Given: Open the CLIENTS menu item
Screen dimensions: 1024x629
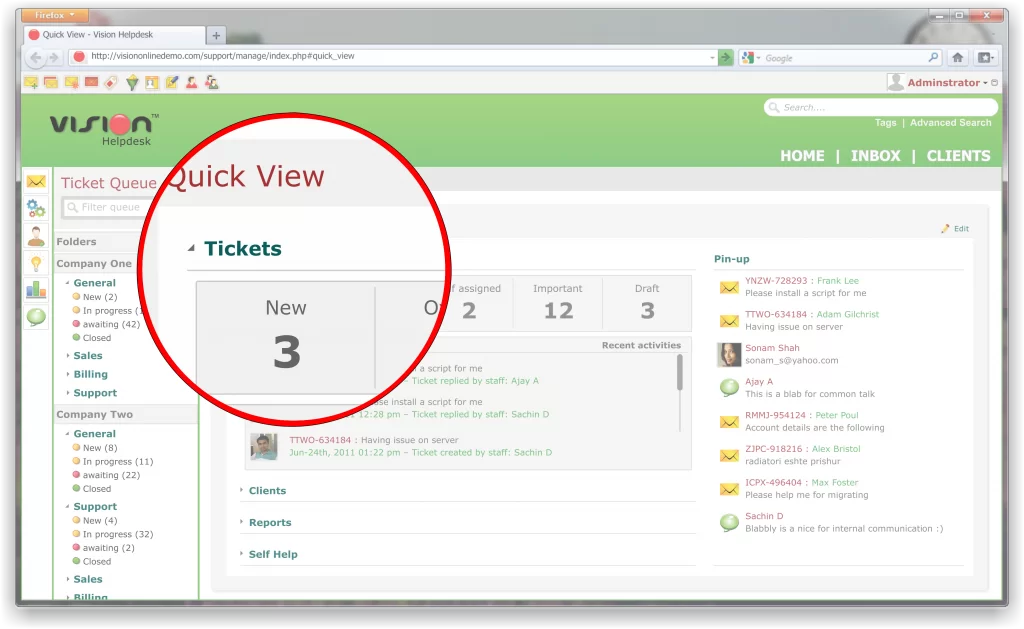Looking at the screenshot, I should coord(958,156).
